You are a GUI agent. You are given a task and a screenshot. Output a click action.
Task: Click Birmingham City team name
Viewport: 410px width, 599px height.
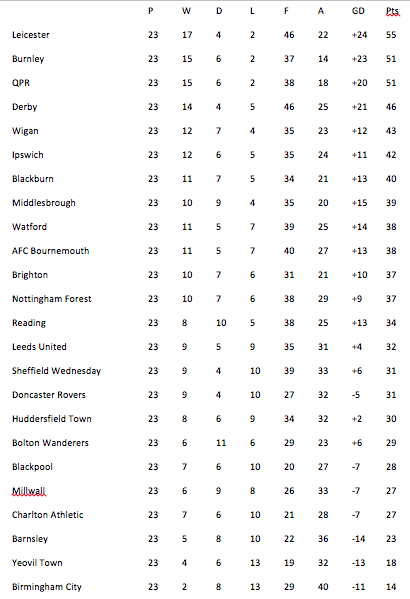pyautogui.click(x=47, y=587)
